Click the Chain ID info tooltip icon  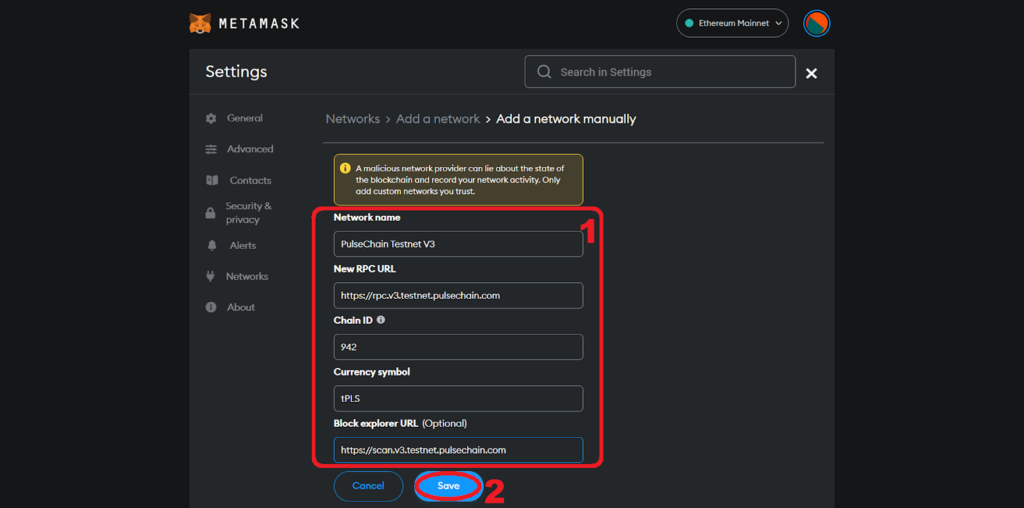pyautogui.click(x=381, y=321)
